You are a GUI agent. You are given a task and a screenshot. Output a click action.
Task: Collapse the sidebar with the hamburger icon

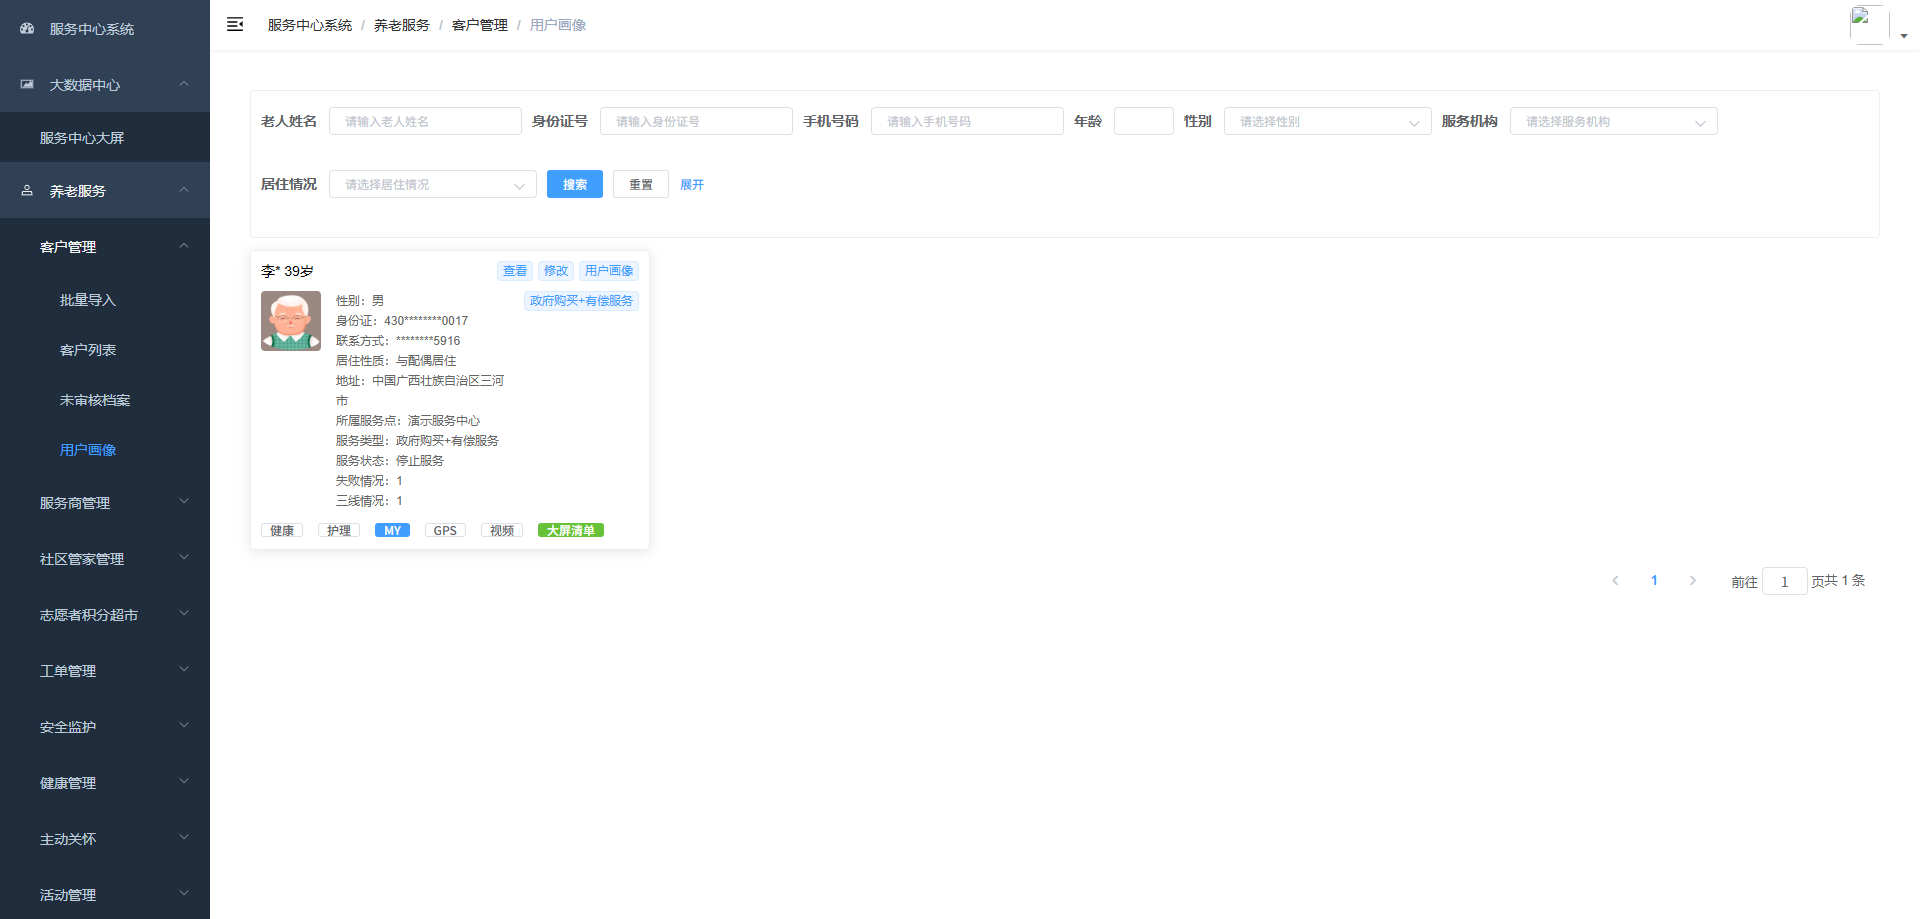tap(235, 24)
